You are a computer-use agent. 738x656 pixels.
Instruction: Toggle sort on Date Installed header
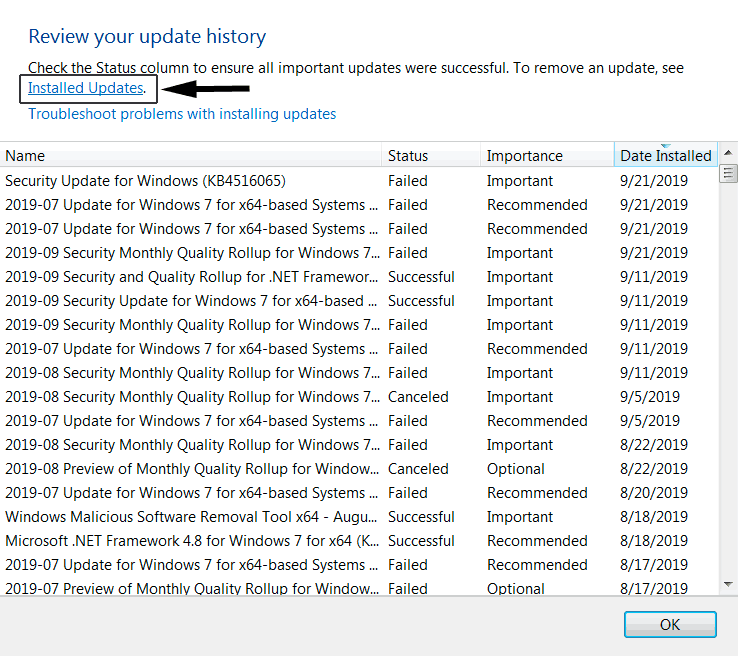pyautogui.click(x=666, y=155)
